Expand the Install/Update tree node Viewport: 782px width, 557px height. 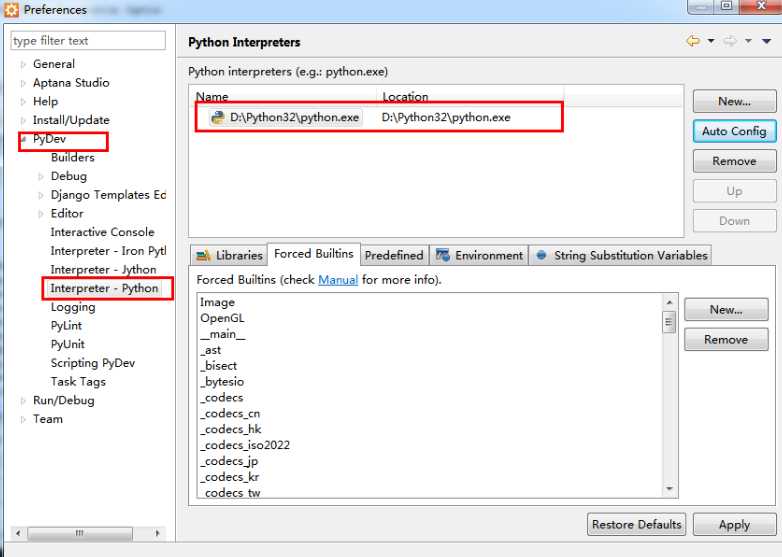[x=23, y=120]
